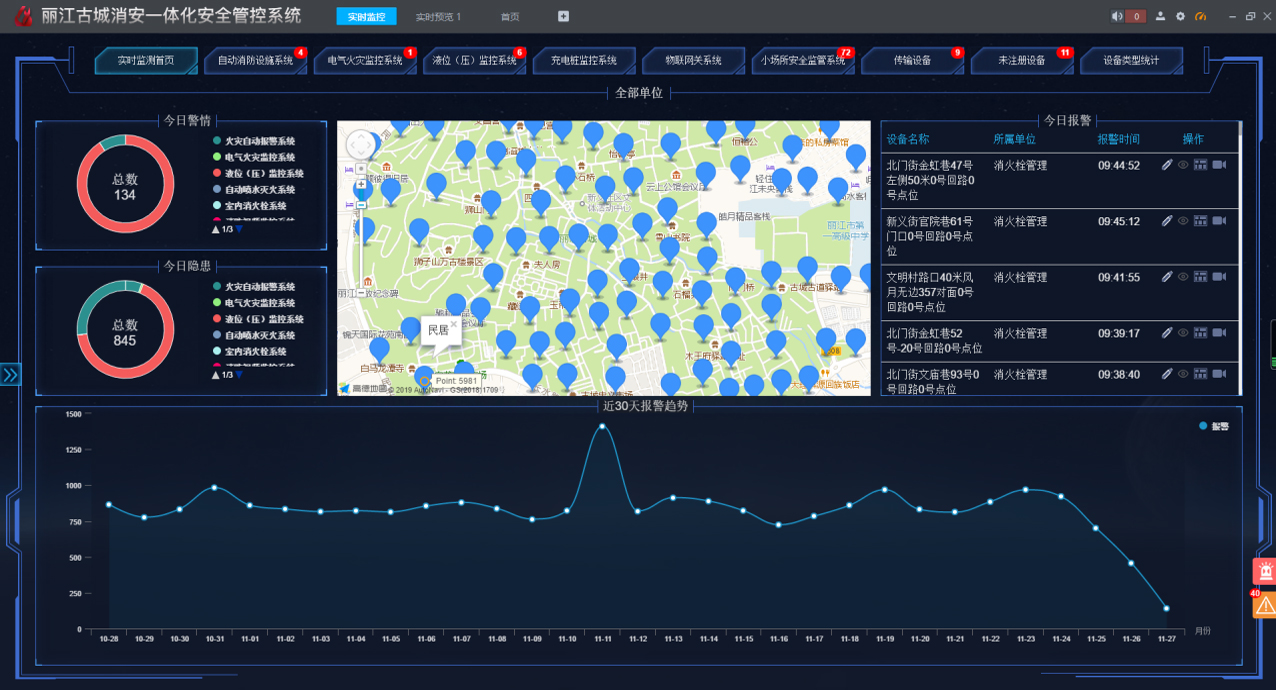This screenshot has height=691, width=1276.
Task: Edit the 09:41:55 alarm with pencil icon
Action: coord(1167,277)
